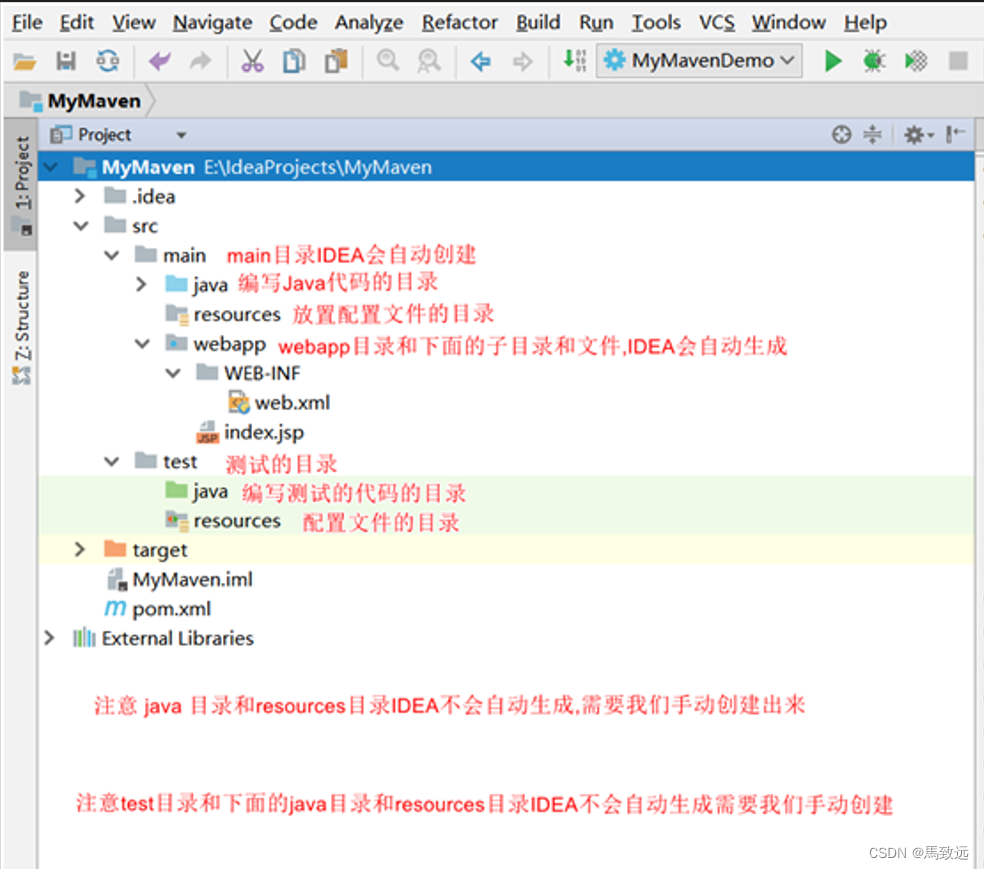Open the Refactor menu
Screen dimensions: 984x869
[459, 23]
